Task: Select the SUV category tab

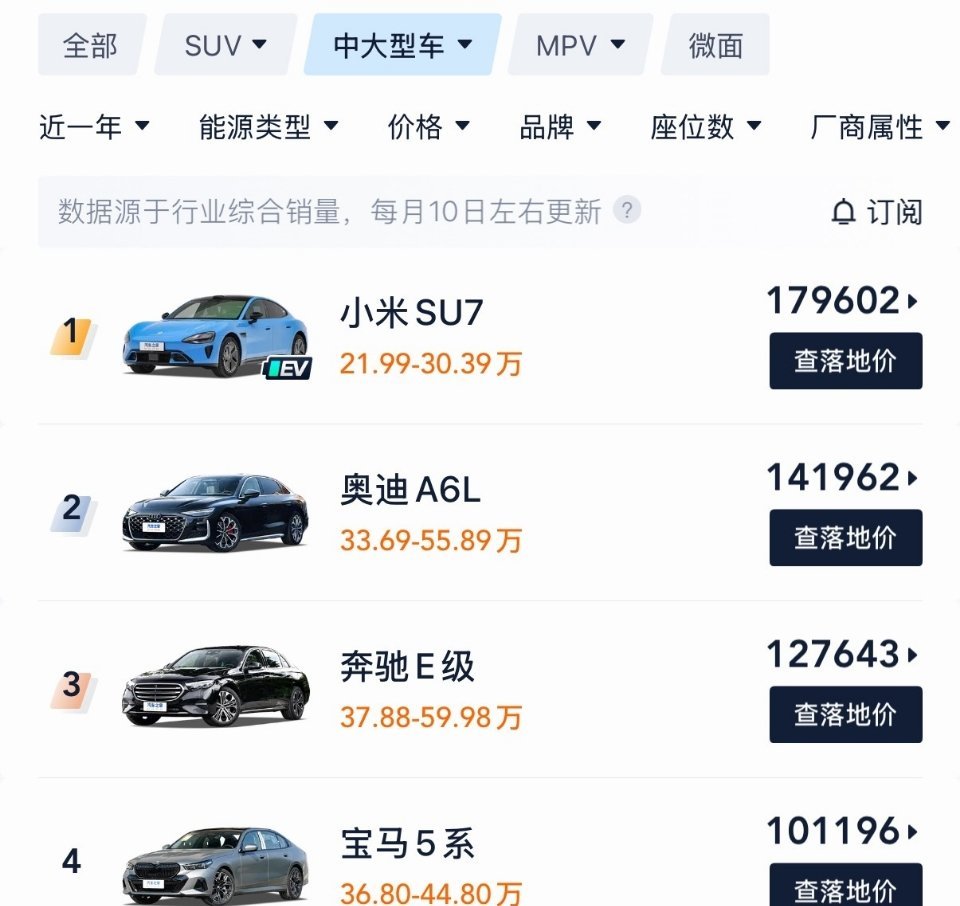Action: click(225, 45)
